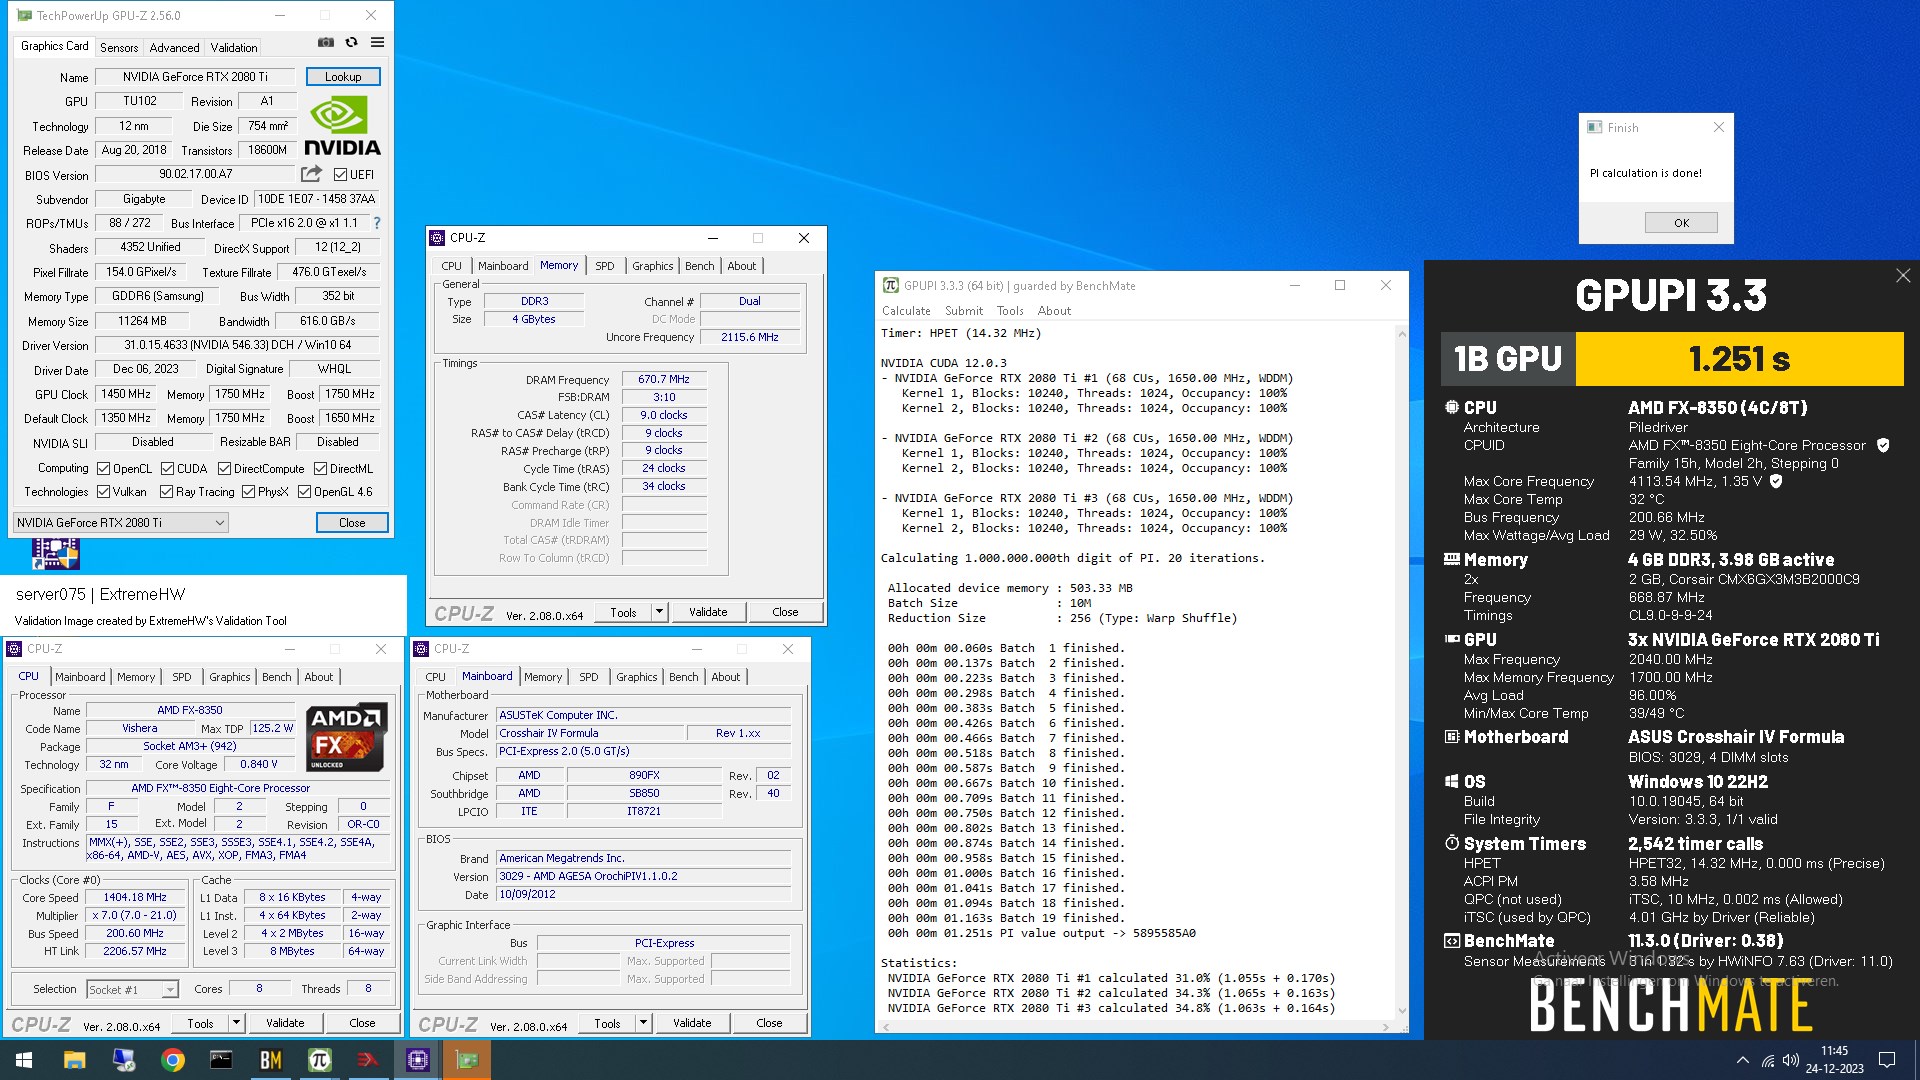Expand Tools arrow in CPU-Z CPU window
The height and width of the screenshot is (1080, 1920).
pos(236,1022)
